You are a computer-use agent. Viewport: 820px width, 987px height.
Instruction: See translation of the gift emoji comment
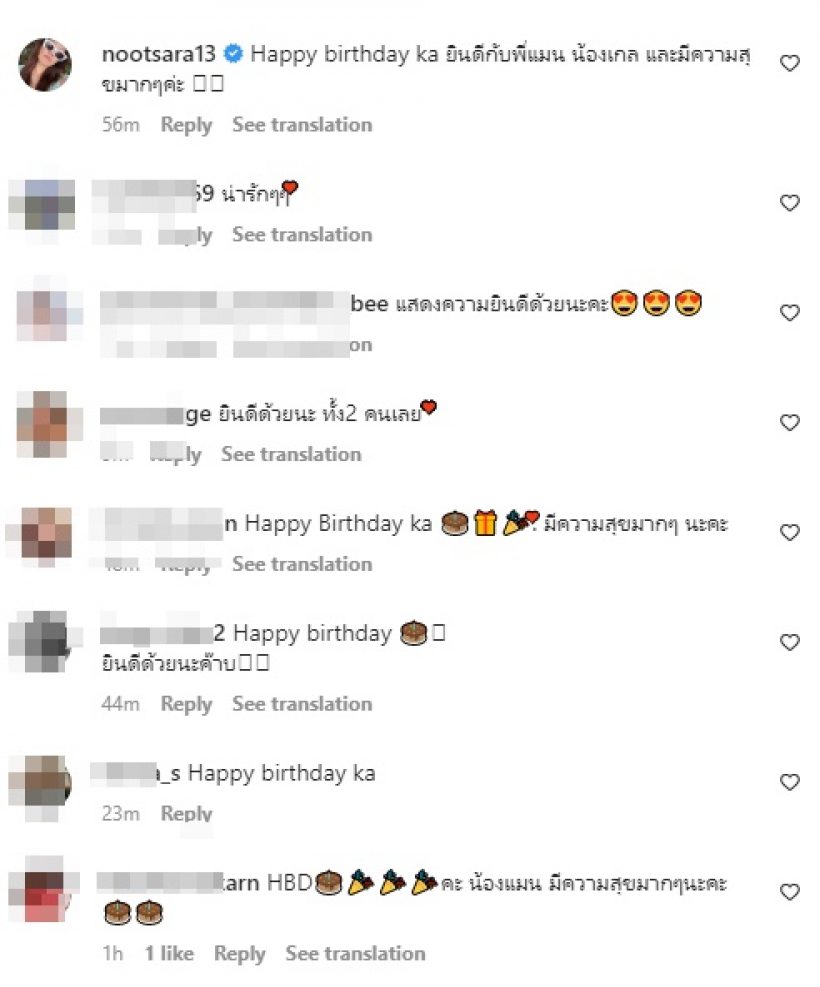[302, 563]
